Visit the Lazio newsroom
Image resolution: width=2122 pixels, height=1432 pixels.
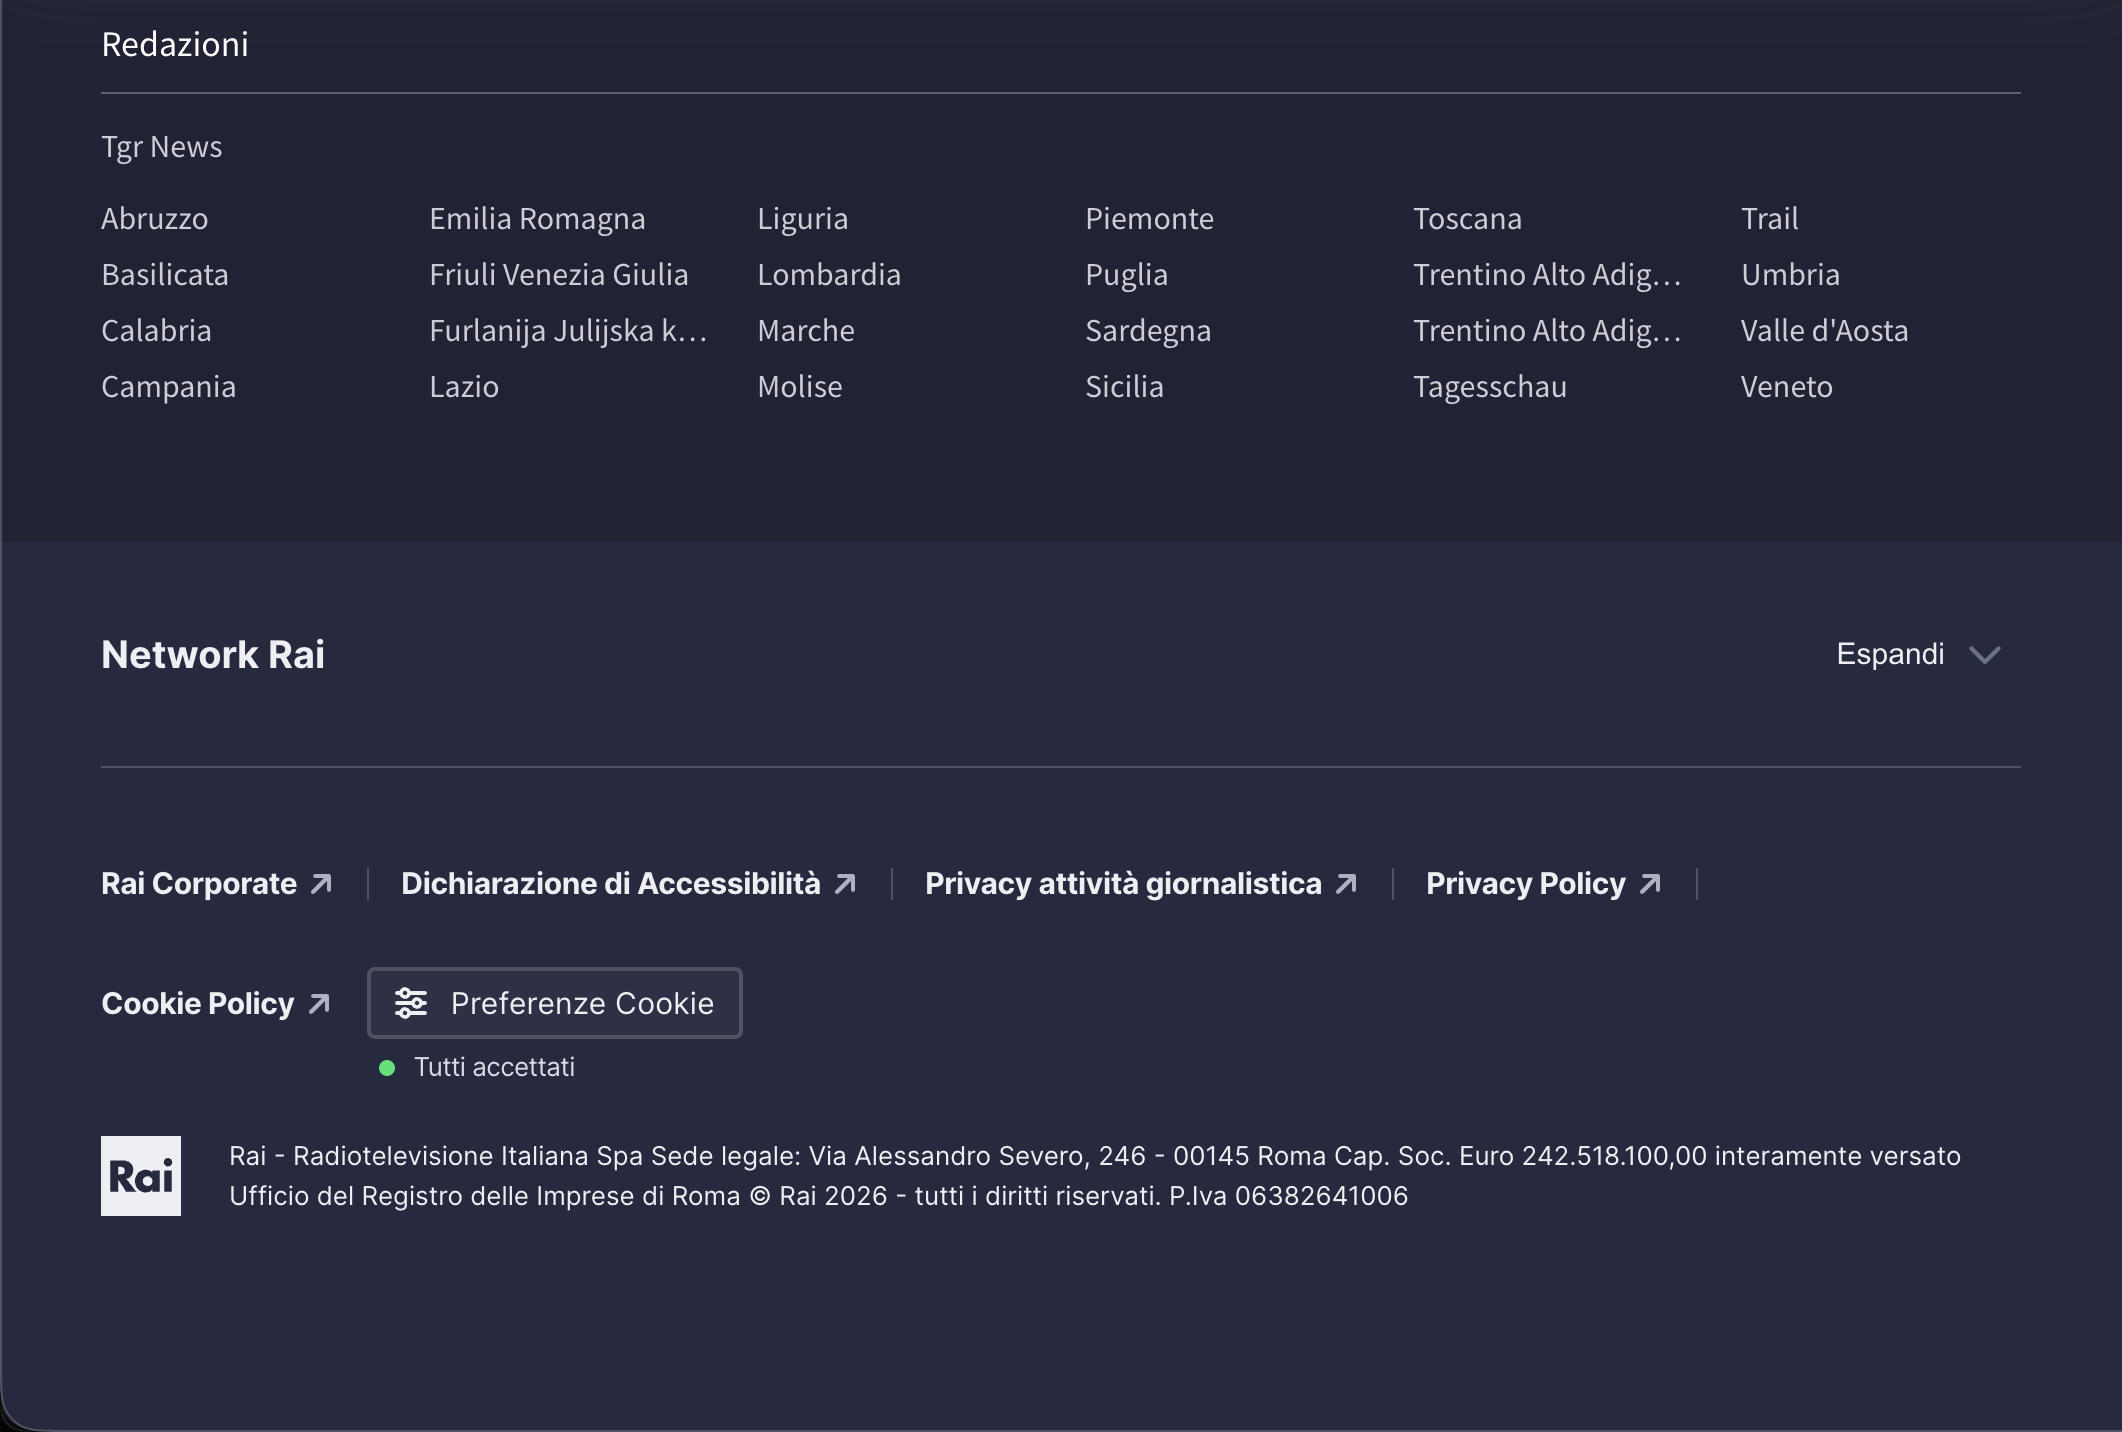click(464, 387)
